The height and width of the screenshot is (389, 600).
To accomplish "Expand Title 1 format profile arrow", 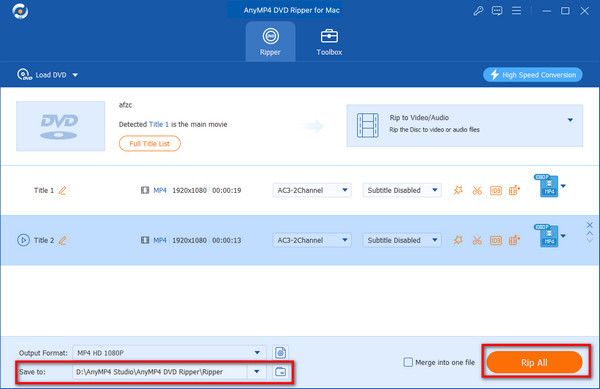I will click(x=563, y=186).
